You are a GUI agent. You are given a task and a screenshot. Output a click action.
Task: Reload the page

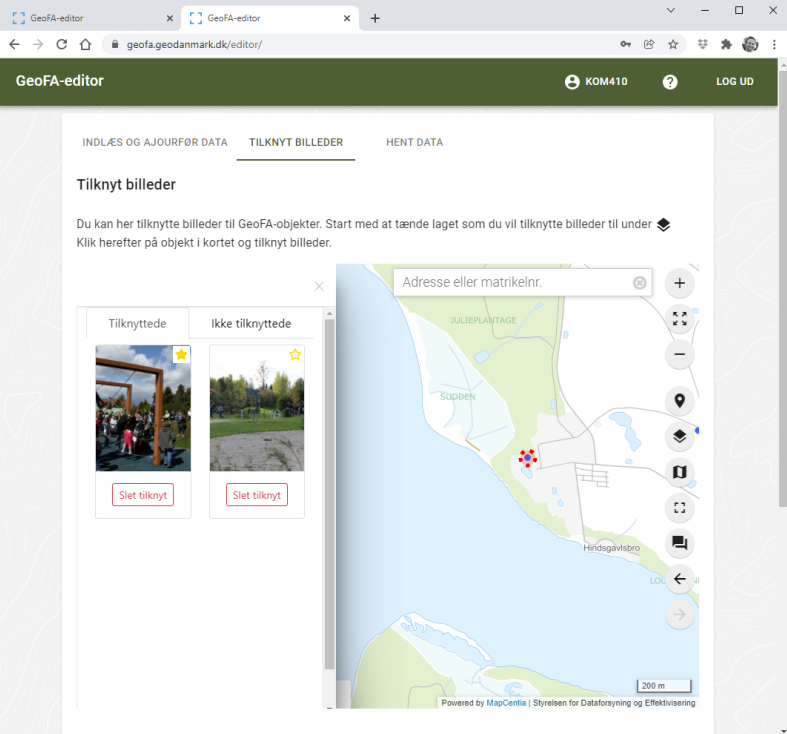(x=61, y=44)
